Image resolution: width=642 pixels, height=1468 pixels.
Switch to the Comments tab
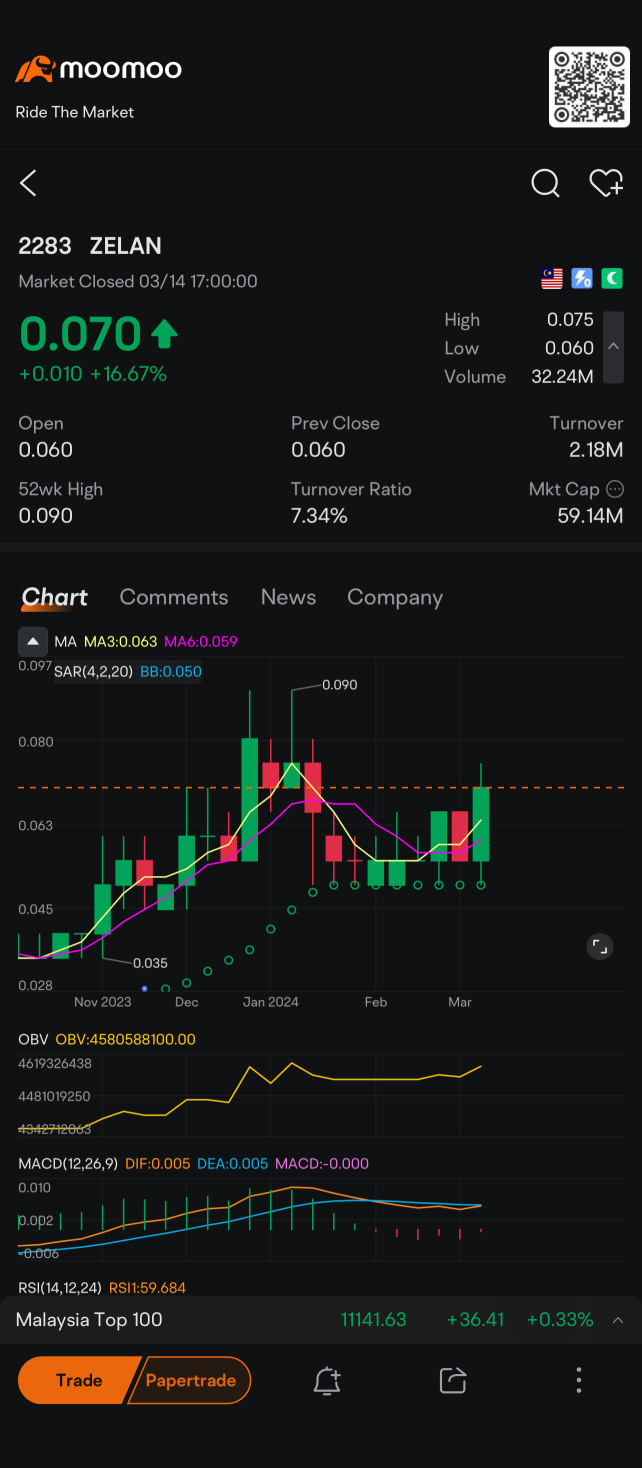pos(174,597)
